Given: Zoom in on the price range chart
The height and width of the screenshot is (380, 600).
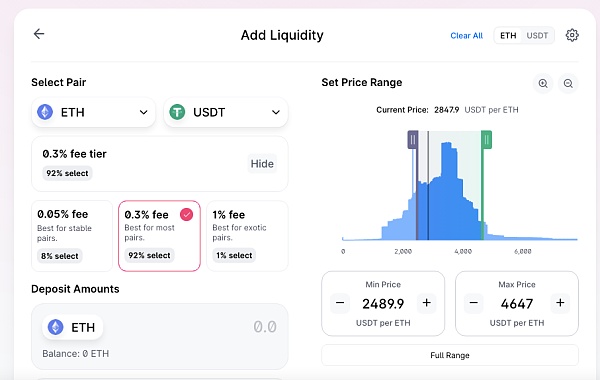Looking at the screenshot, I should (x=543, y=83).
